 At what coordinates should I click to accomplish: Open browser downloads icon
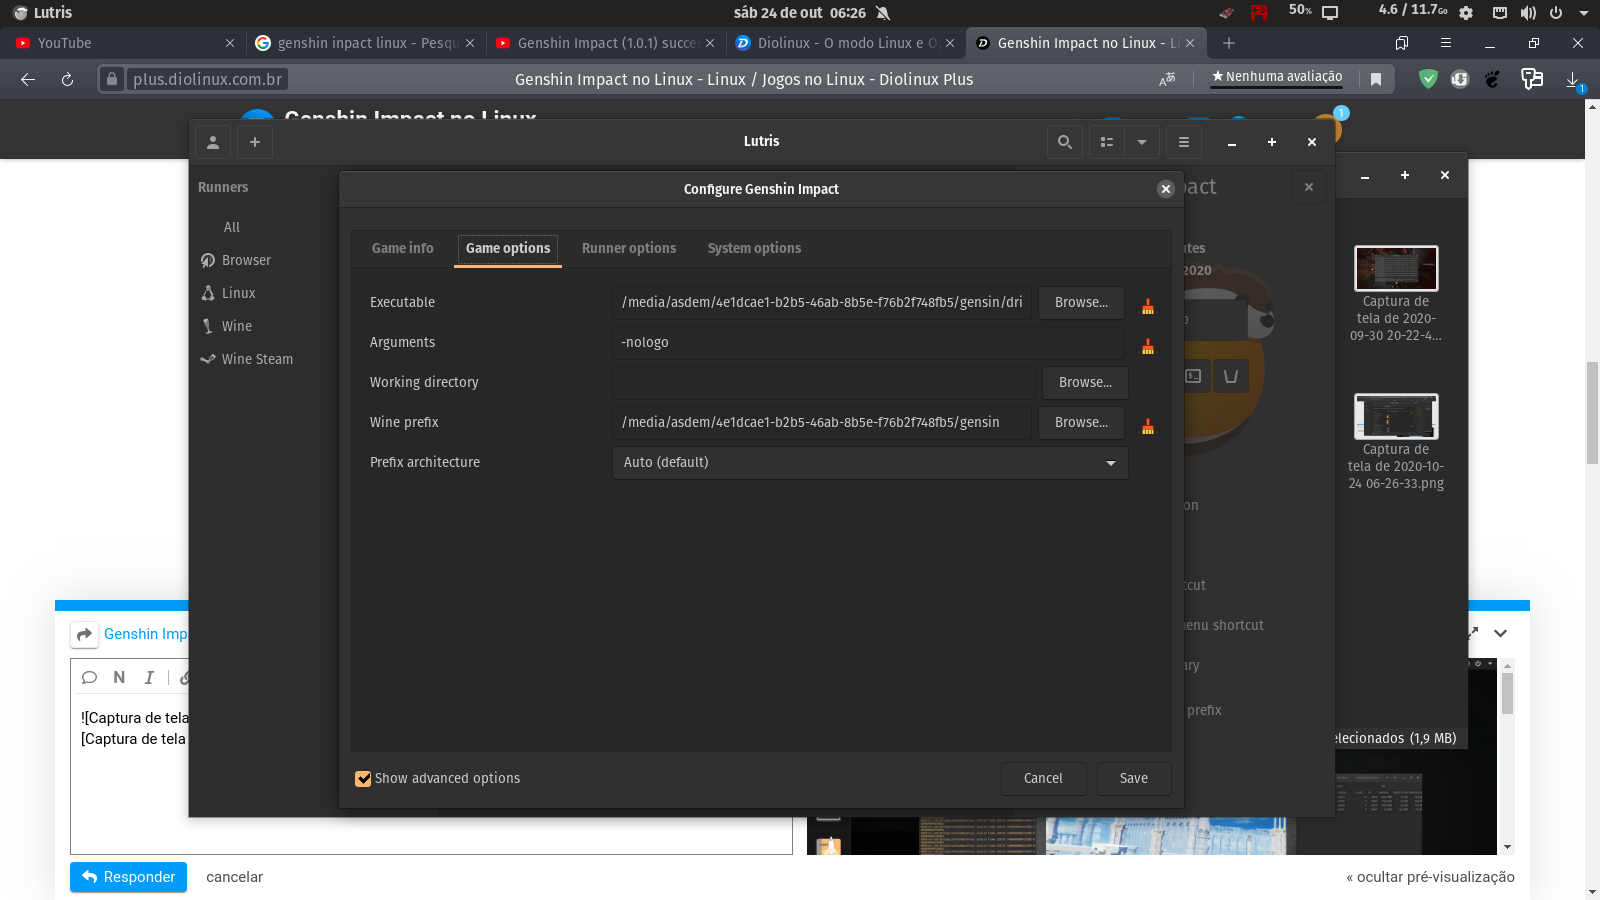click(x=1573, y=80)
